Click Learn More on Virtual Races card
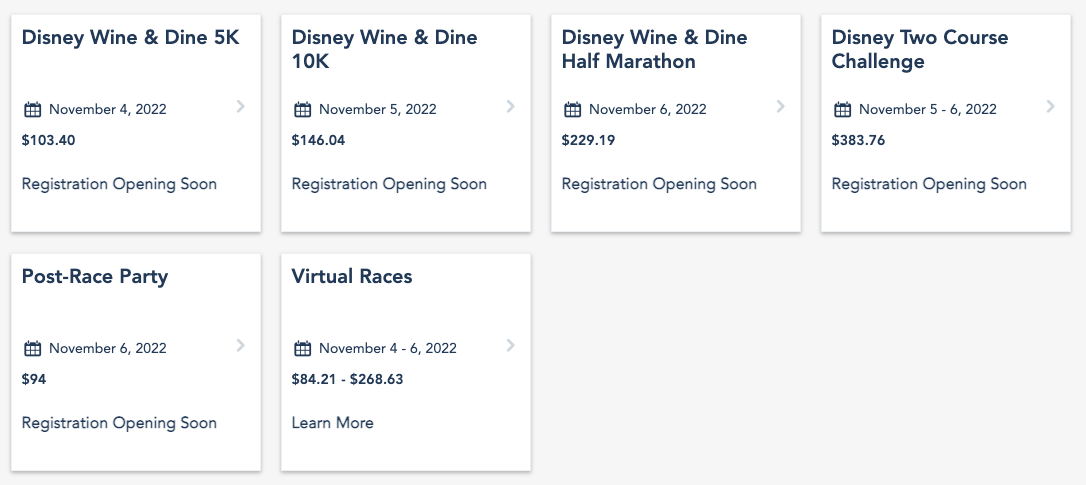This screenshot has height=485, width=1086. [332, 423]
